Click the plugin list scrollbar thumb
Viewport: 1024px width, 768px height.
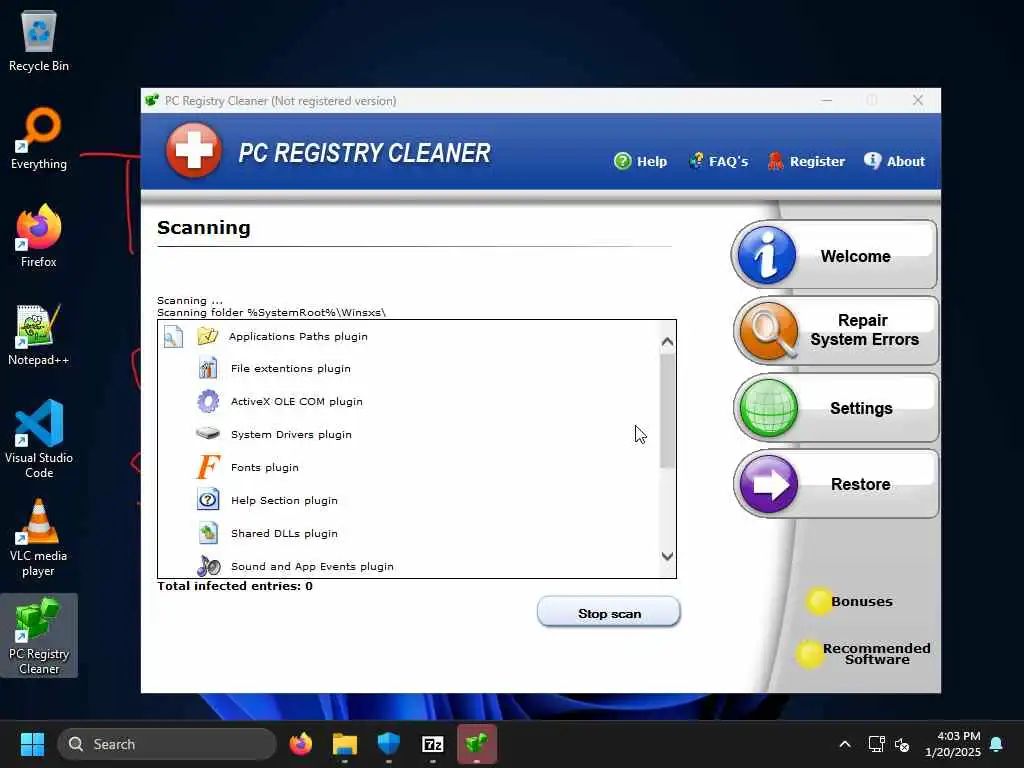pyautogui.click(x=667, y=411)
